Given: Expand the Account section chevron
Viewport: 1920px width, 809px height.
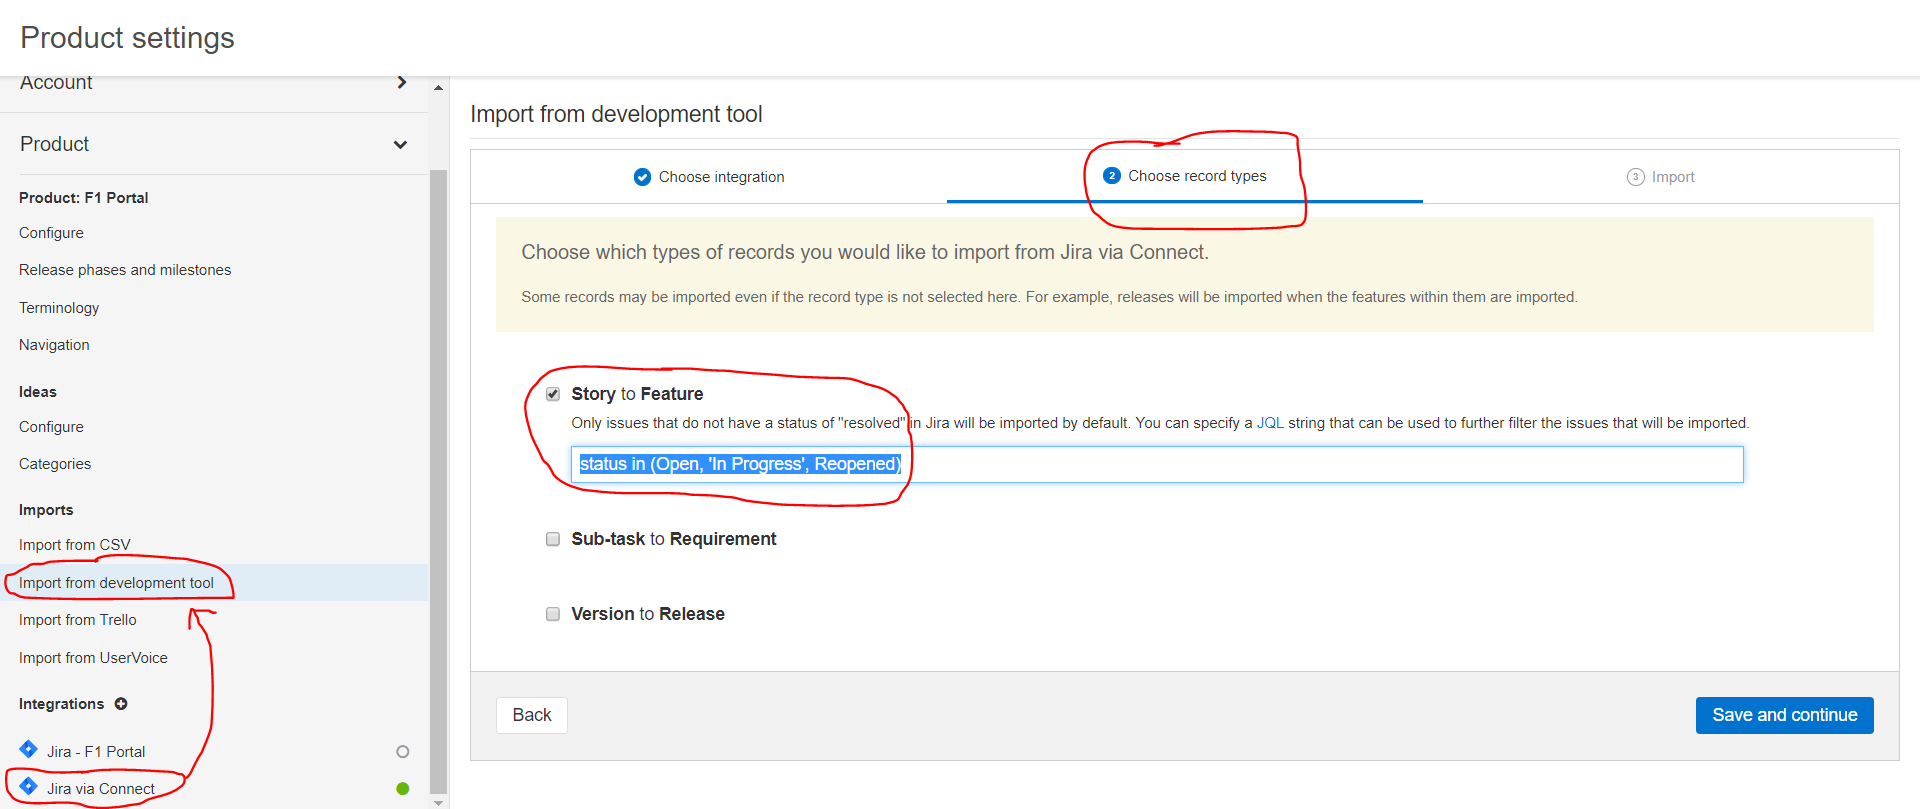Looking at the screenshot, I should 402,82.
